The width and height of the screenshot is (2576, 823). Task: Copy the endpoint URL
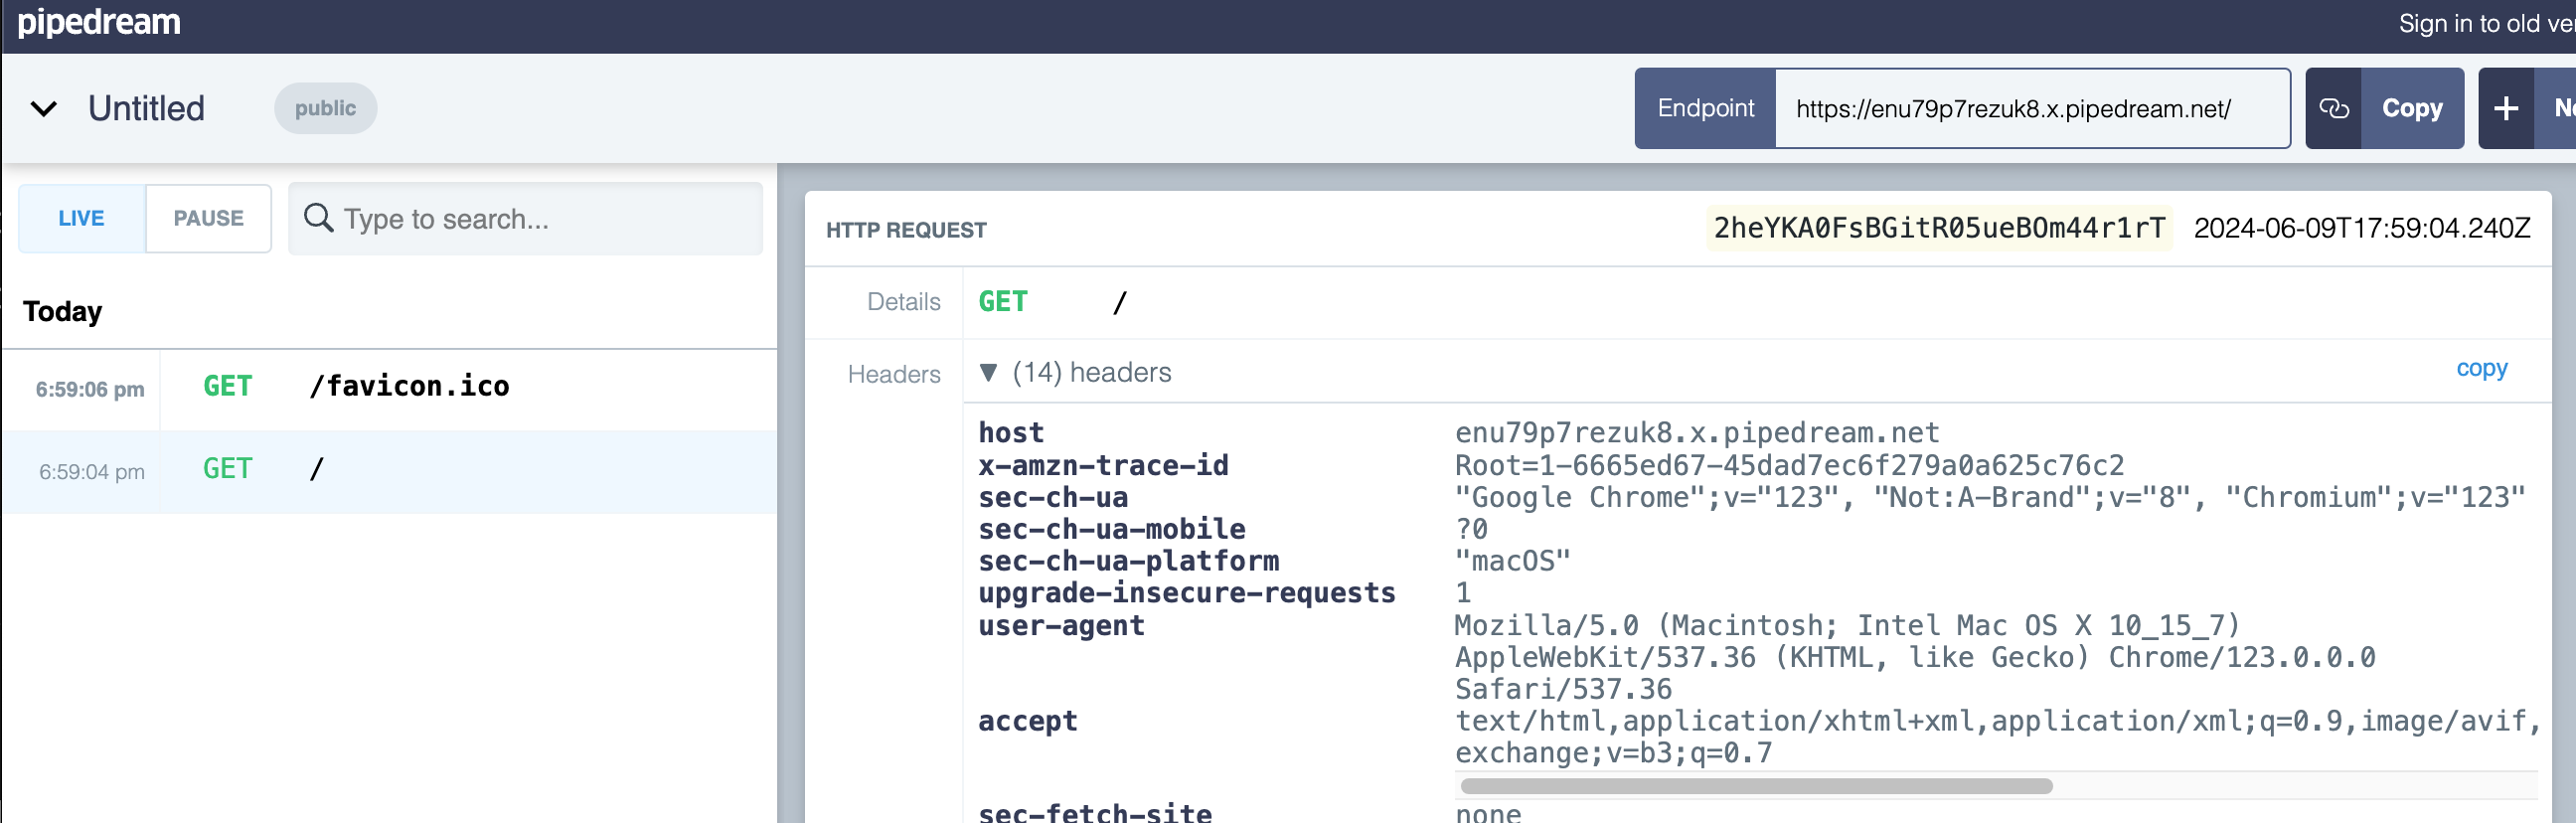tap(2411, 108)
